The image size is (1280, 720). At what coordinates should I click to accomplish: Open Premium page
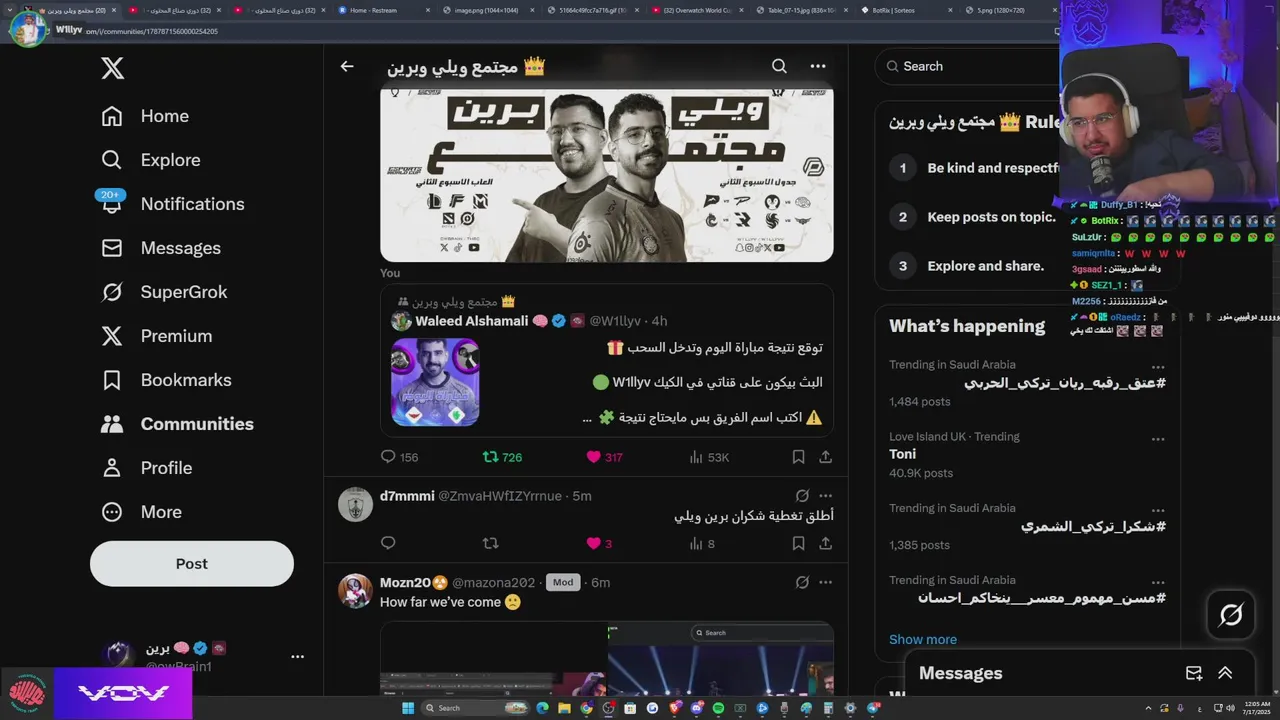tap(156, 336)
